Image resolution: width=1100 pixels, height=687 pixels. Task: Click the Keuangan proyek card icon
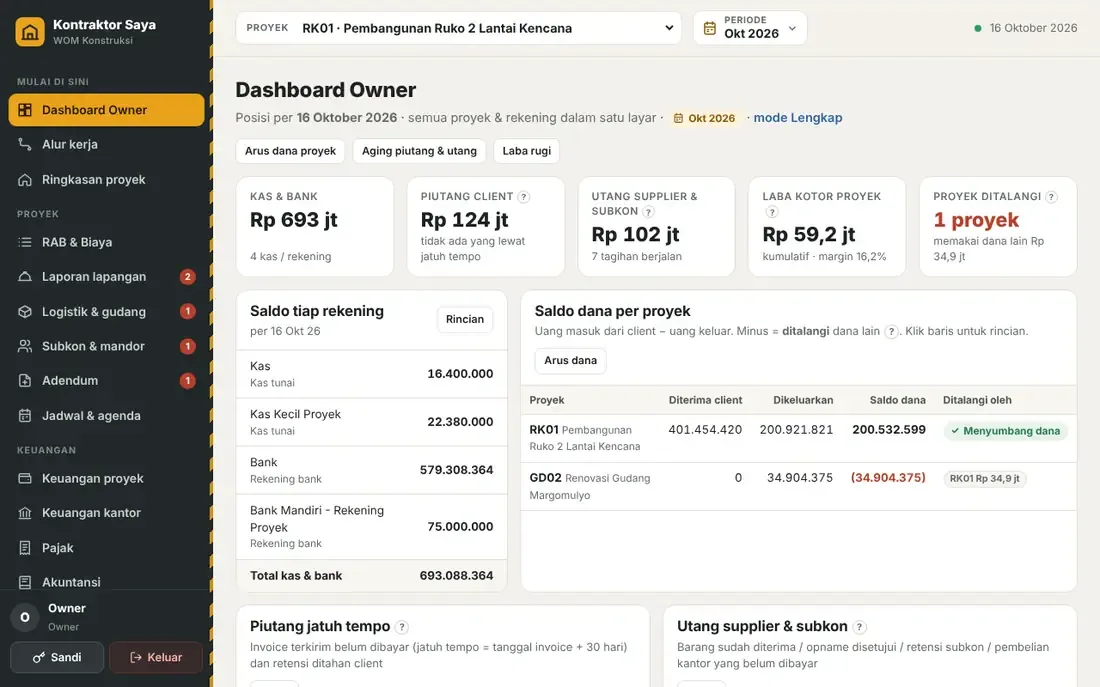click(25, 479)
